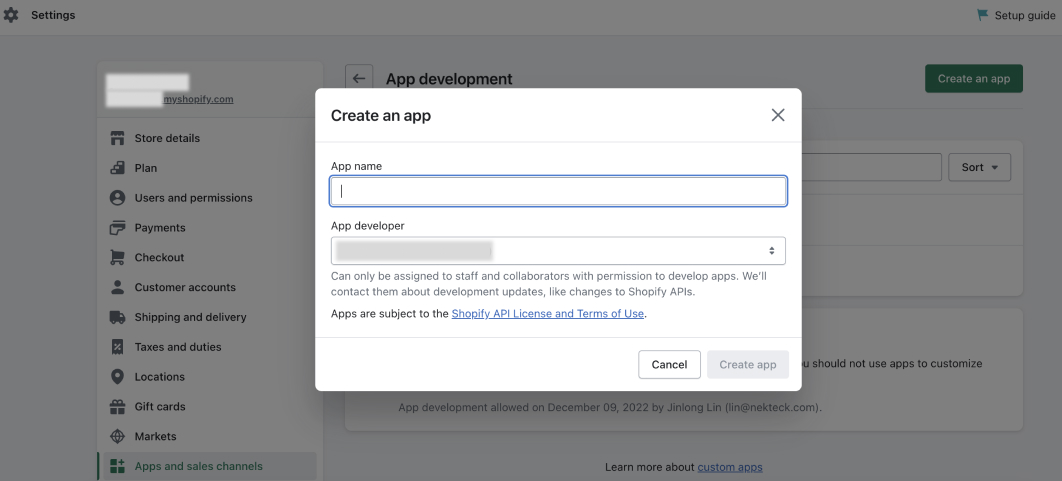This screenshot has height=481, width=1062.
Task: Click the Locations pin icon
Action: pyautogui.click(x=117, y=377)
